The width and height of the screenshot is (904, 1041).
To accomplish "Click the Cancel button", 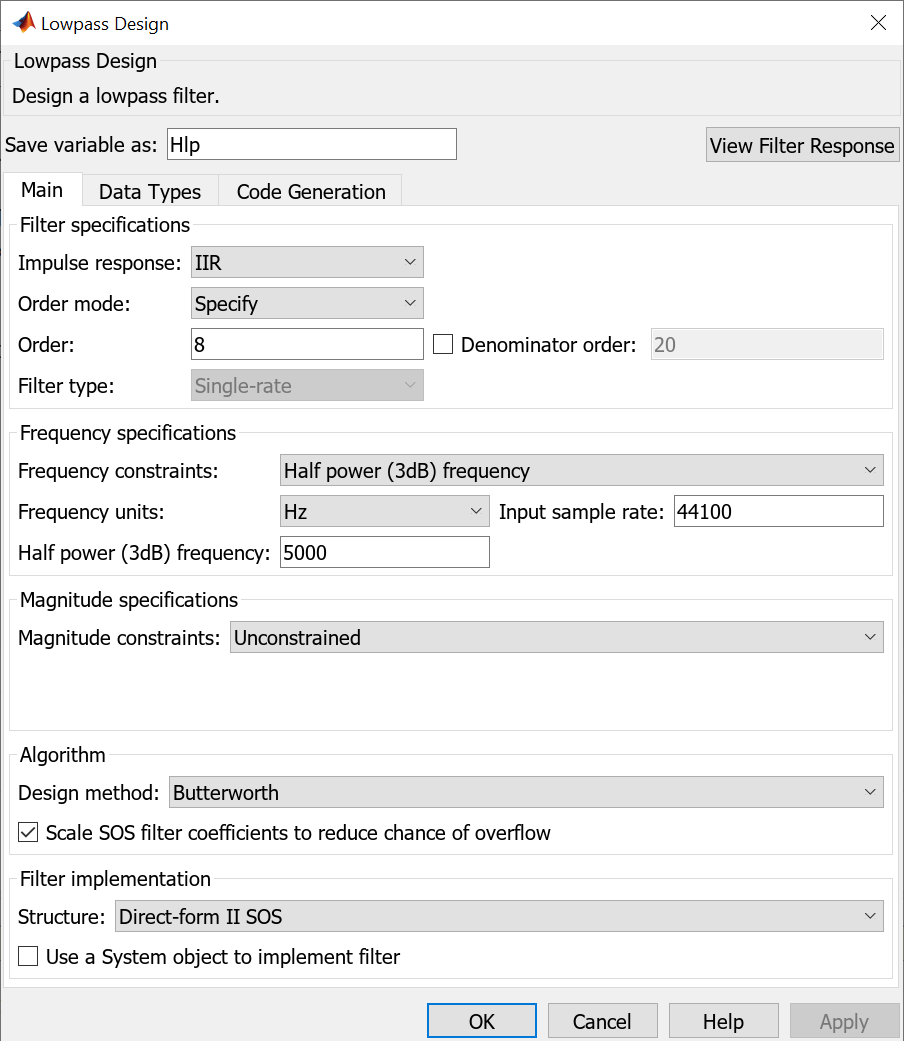I will 602,1021.
